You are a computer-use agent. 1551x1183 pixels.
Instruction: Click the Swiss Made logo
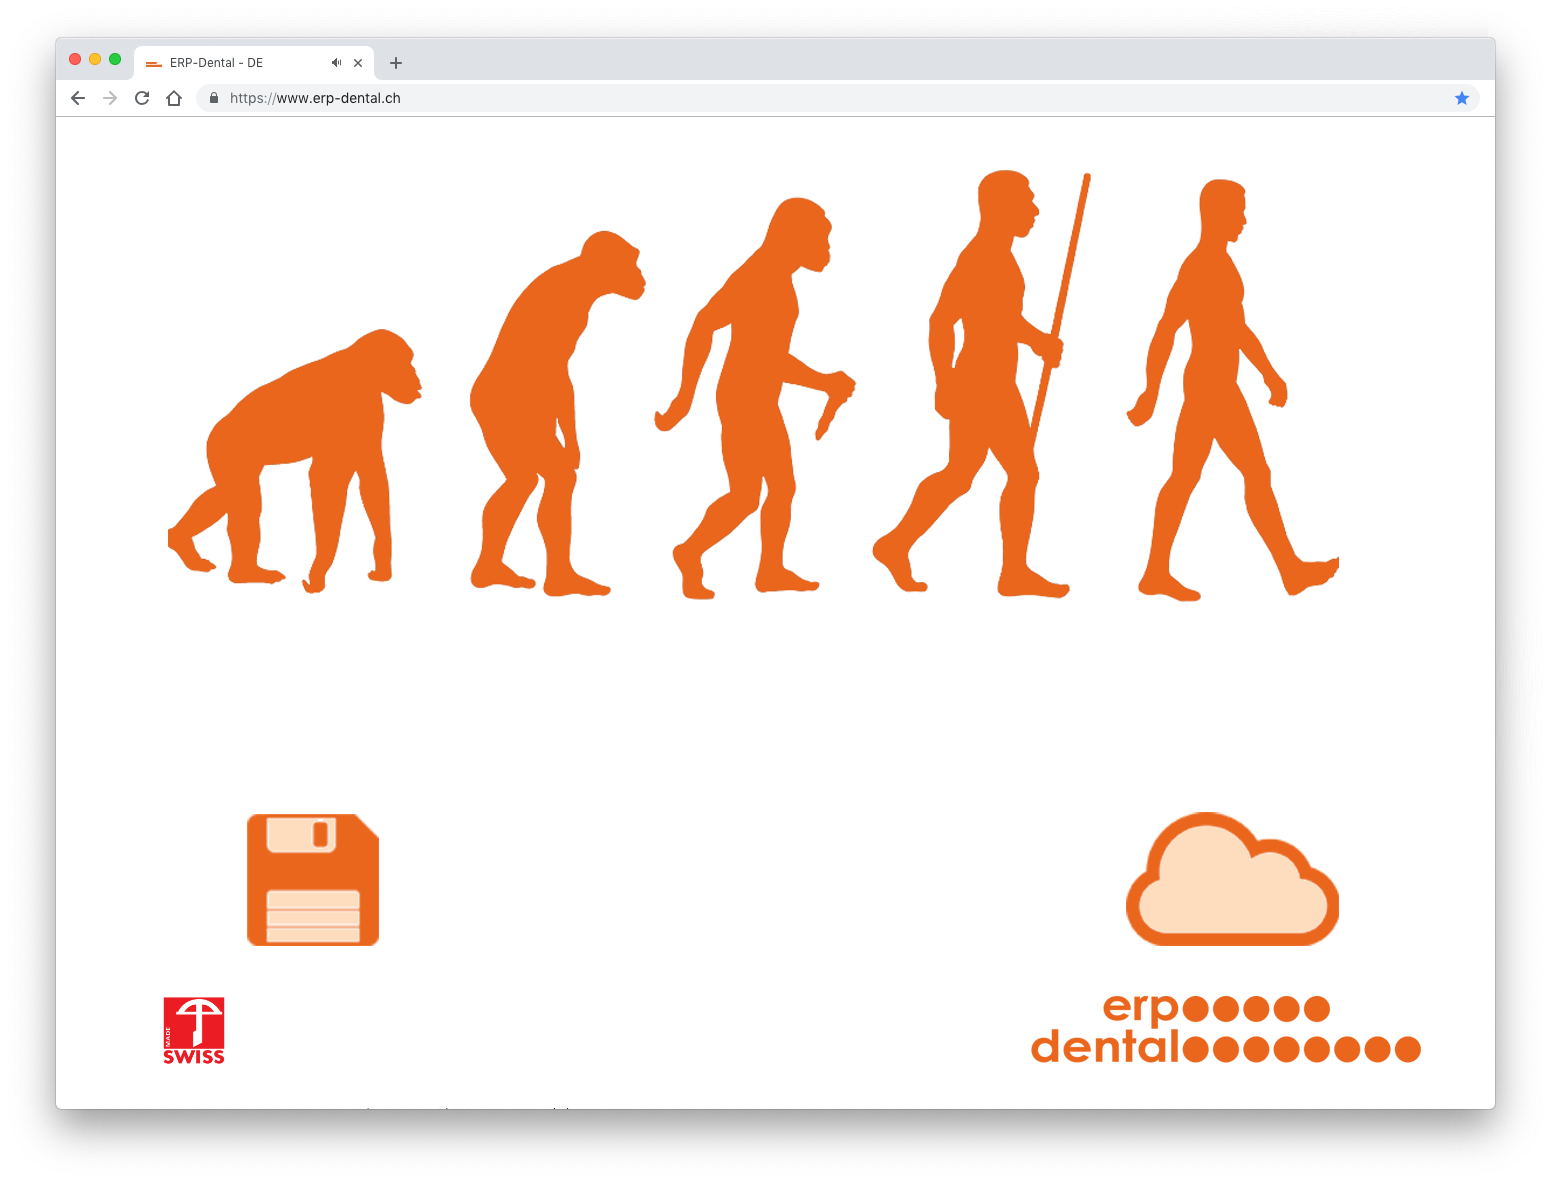point(194,1030)
